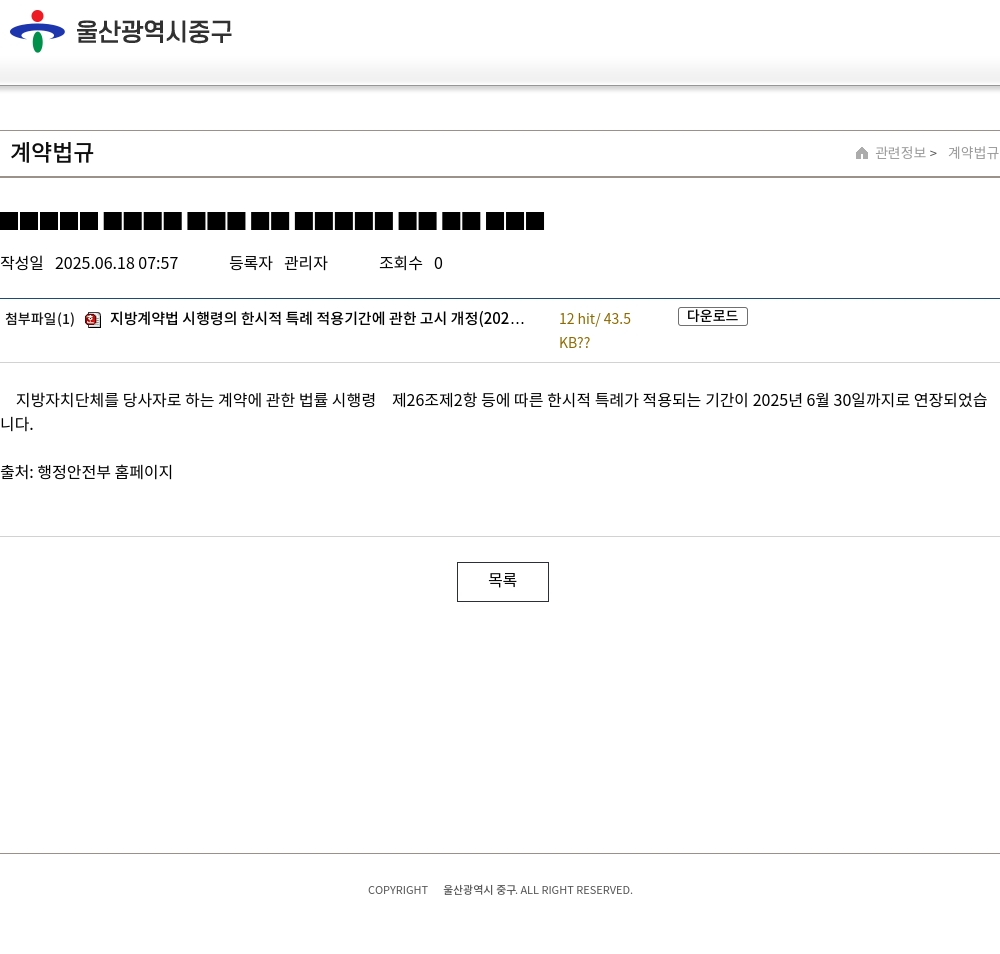Click the 출처: 행정안전부 홈페이지 line
The height and width of the screenshot is (954, 1000).
tap(87, 472)
